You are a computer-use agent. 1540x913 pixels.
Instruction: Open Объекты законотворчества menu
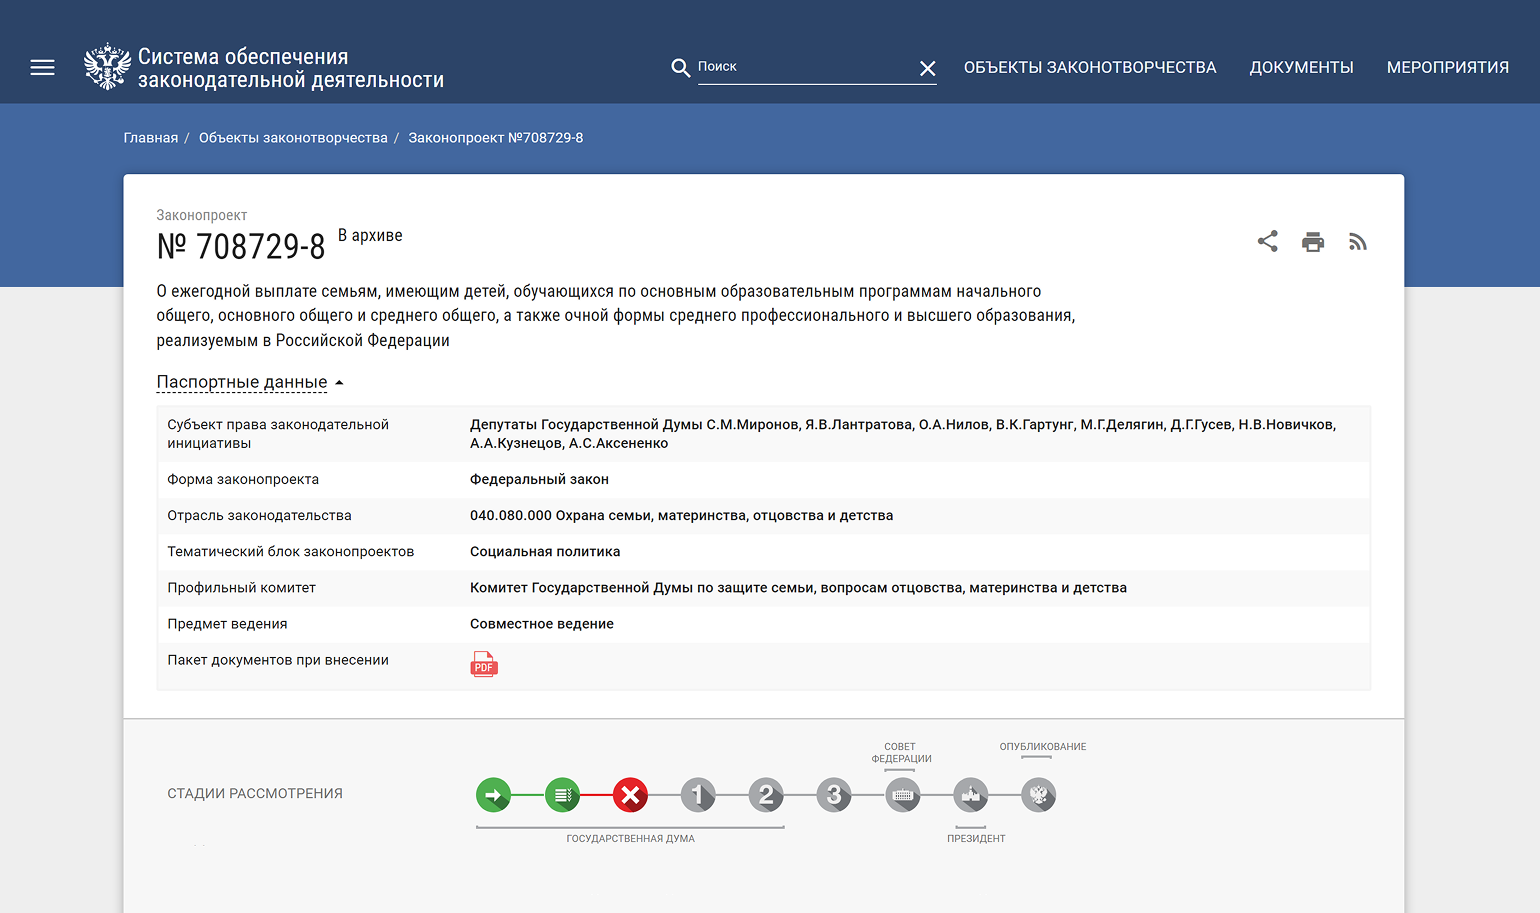(1090, 67)
